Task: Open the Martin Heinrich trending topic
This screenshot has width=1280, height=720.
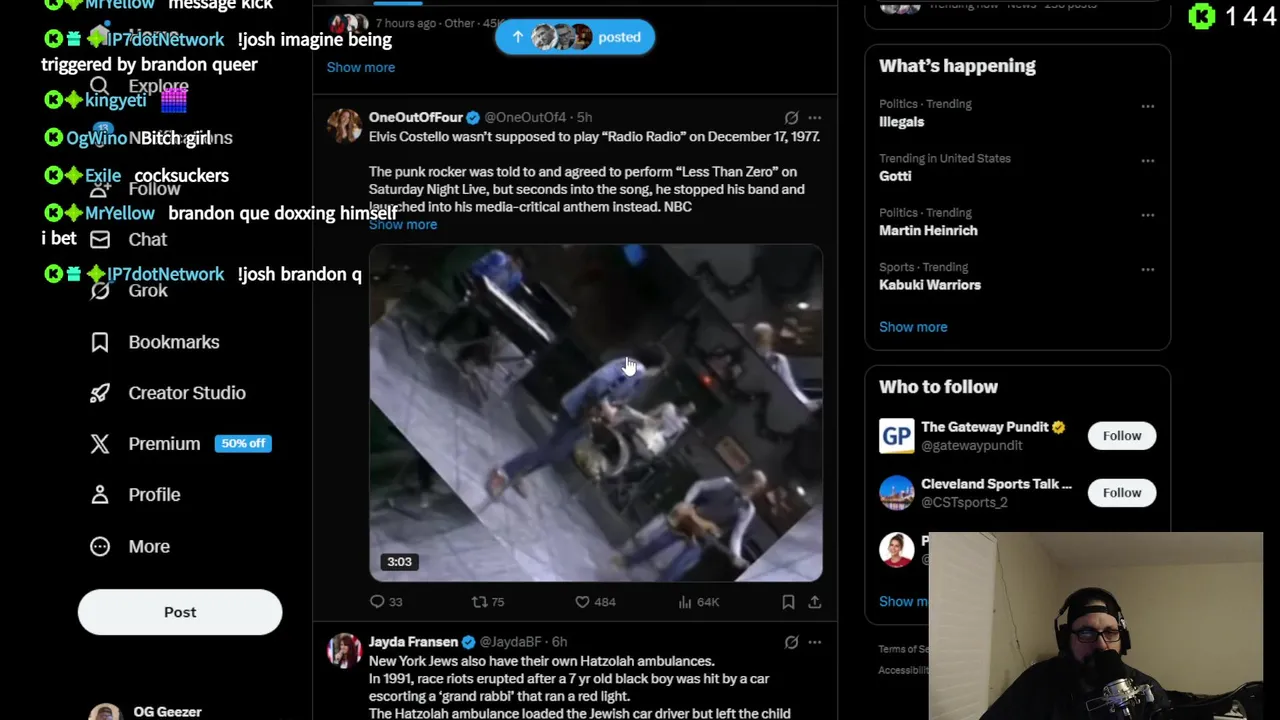Action: coord(928,231)
